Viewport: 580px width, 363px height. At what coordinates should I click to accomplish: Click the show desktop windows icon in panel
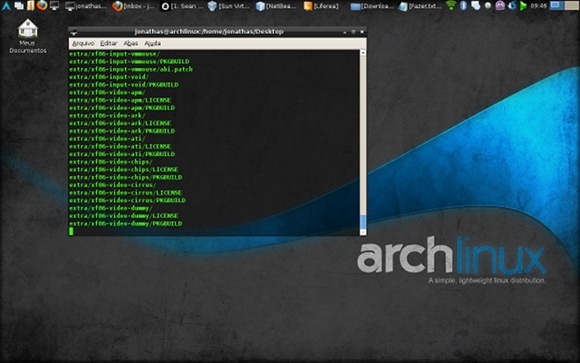(19, 6)
